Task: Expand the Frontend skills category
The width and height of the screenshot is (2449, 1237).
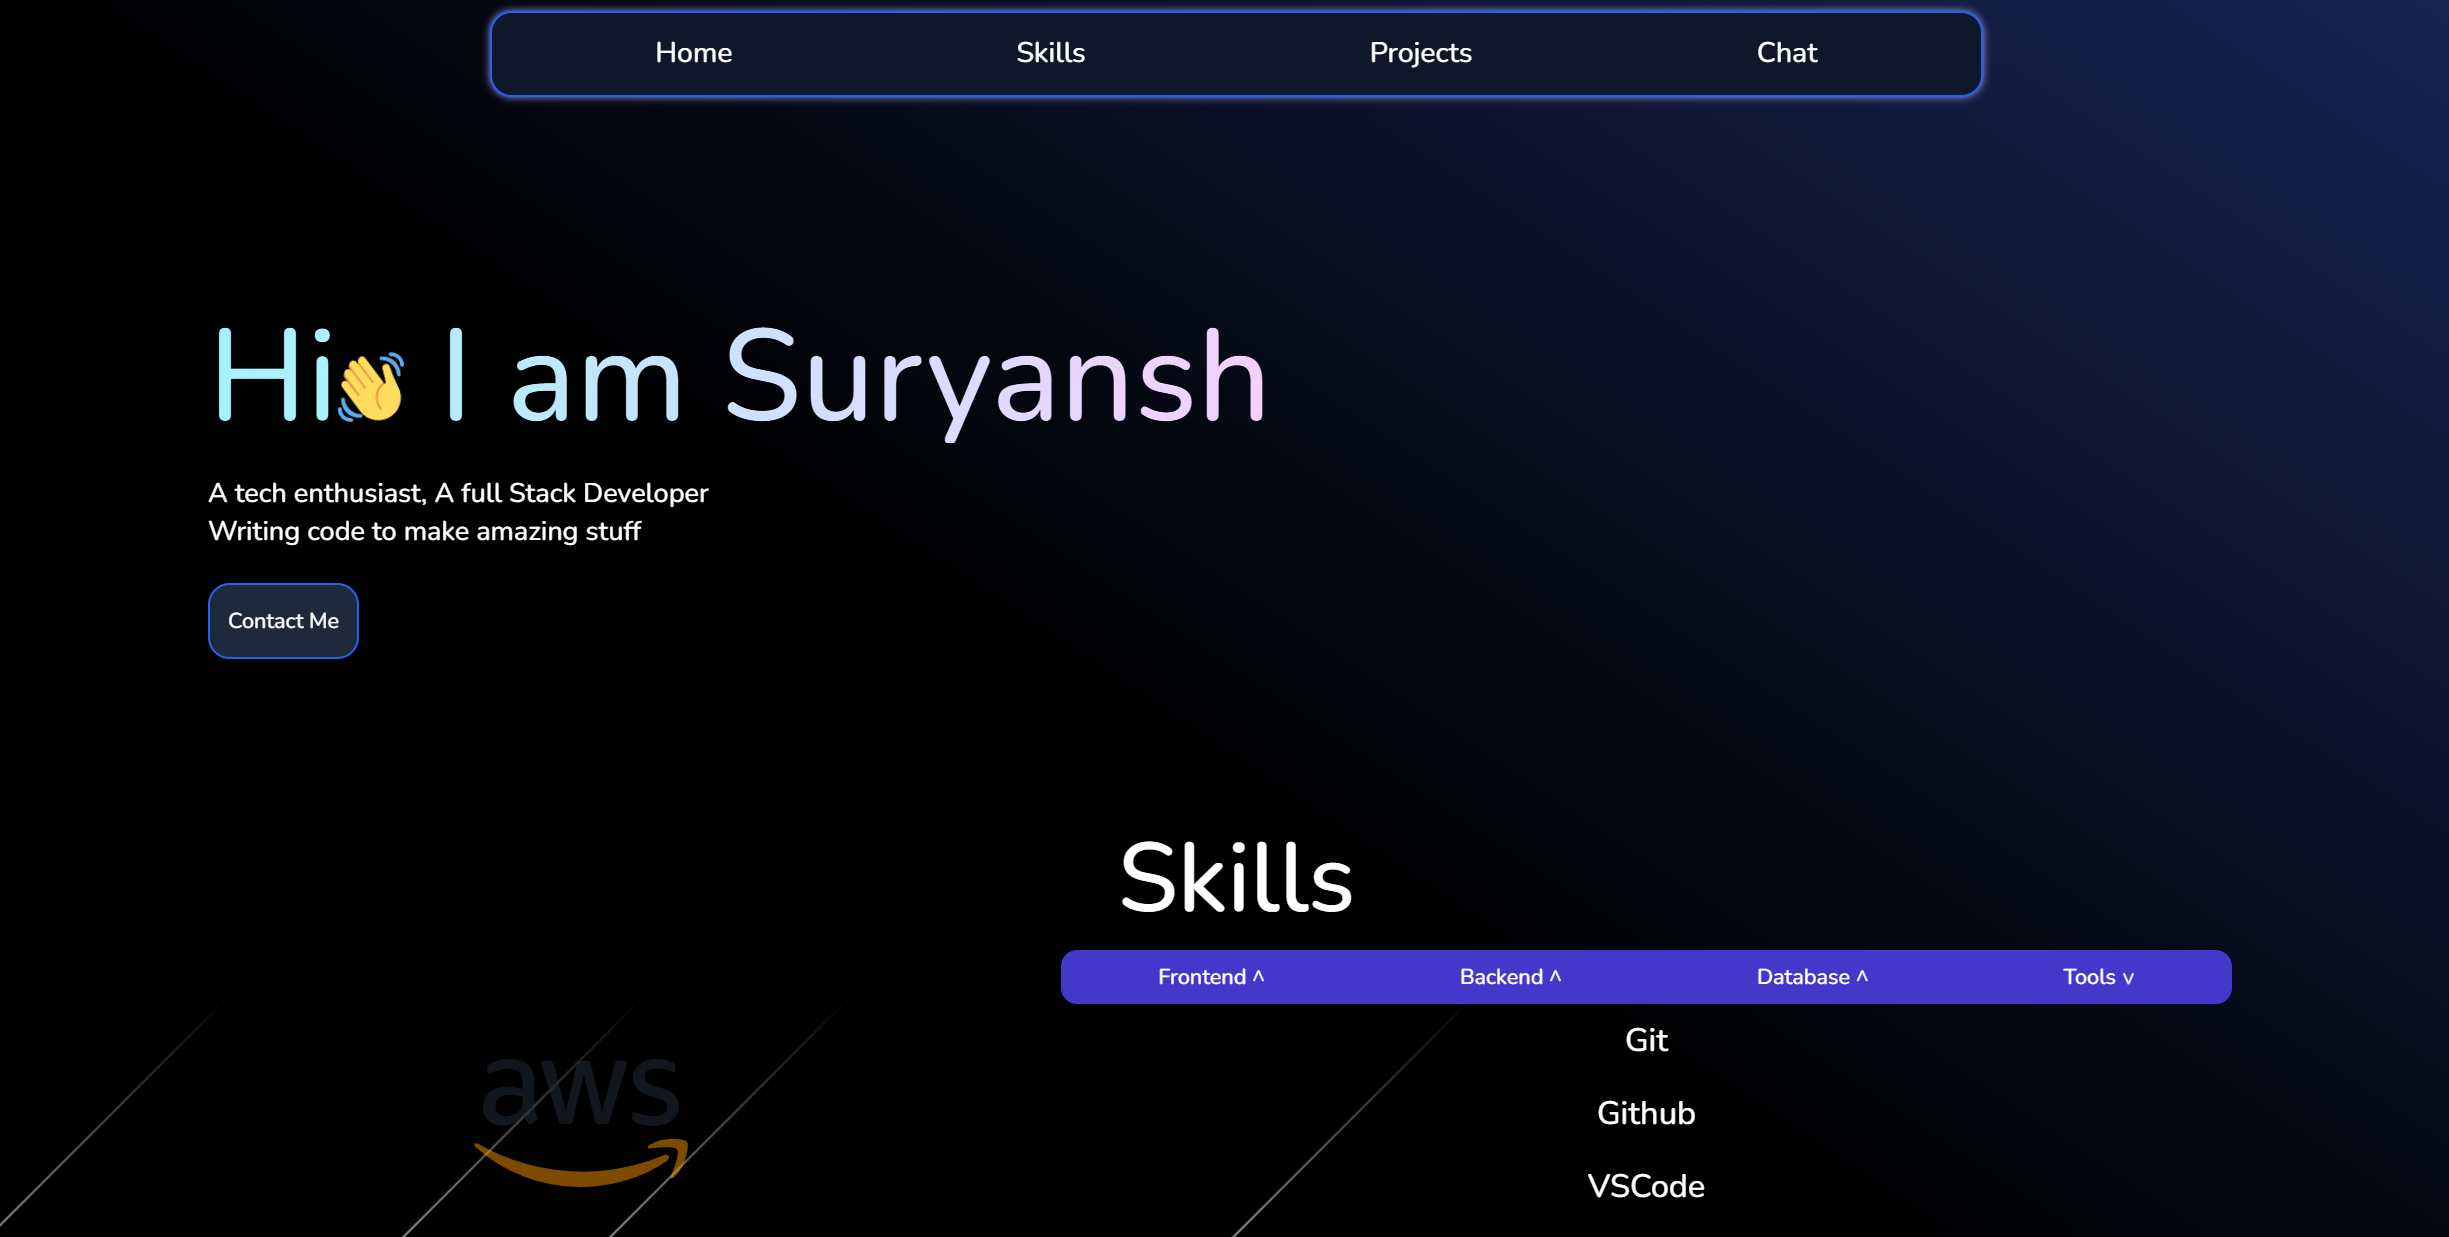Action: [x=1211, y=977]
